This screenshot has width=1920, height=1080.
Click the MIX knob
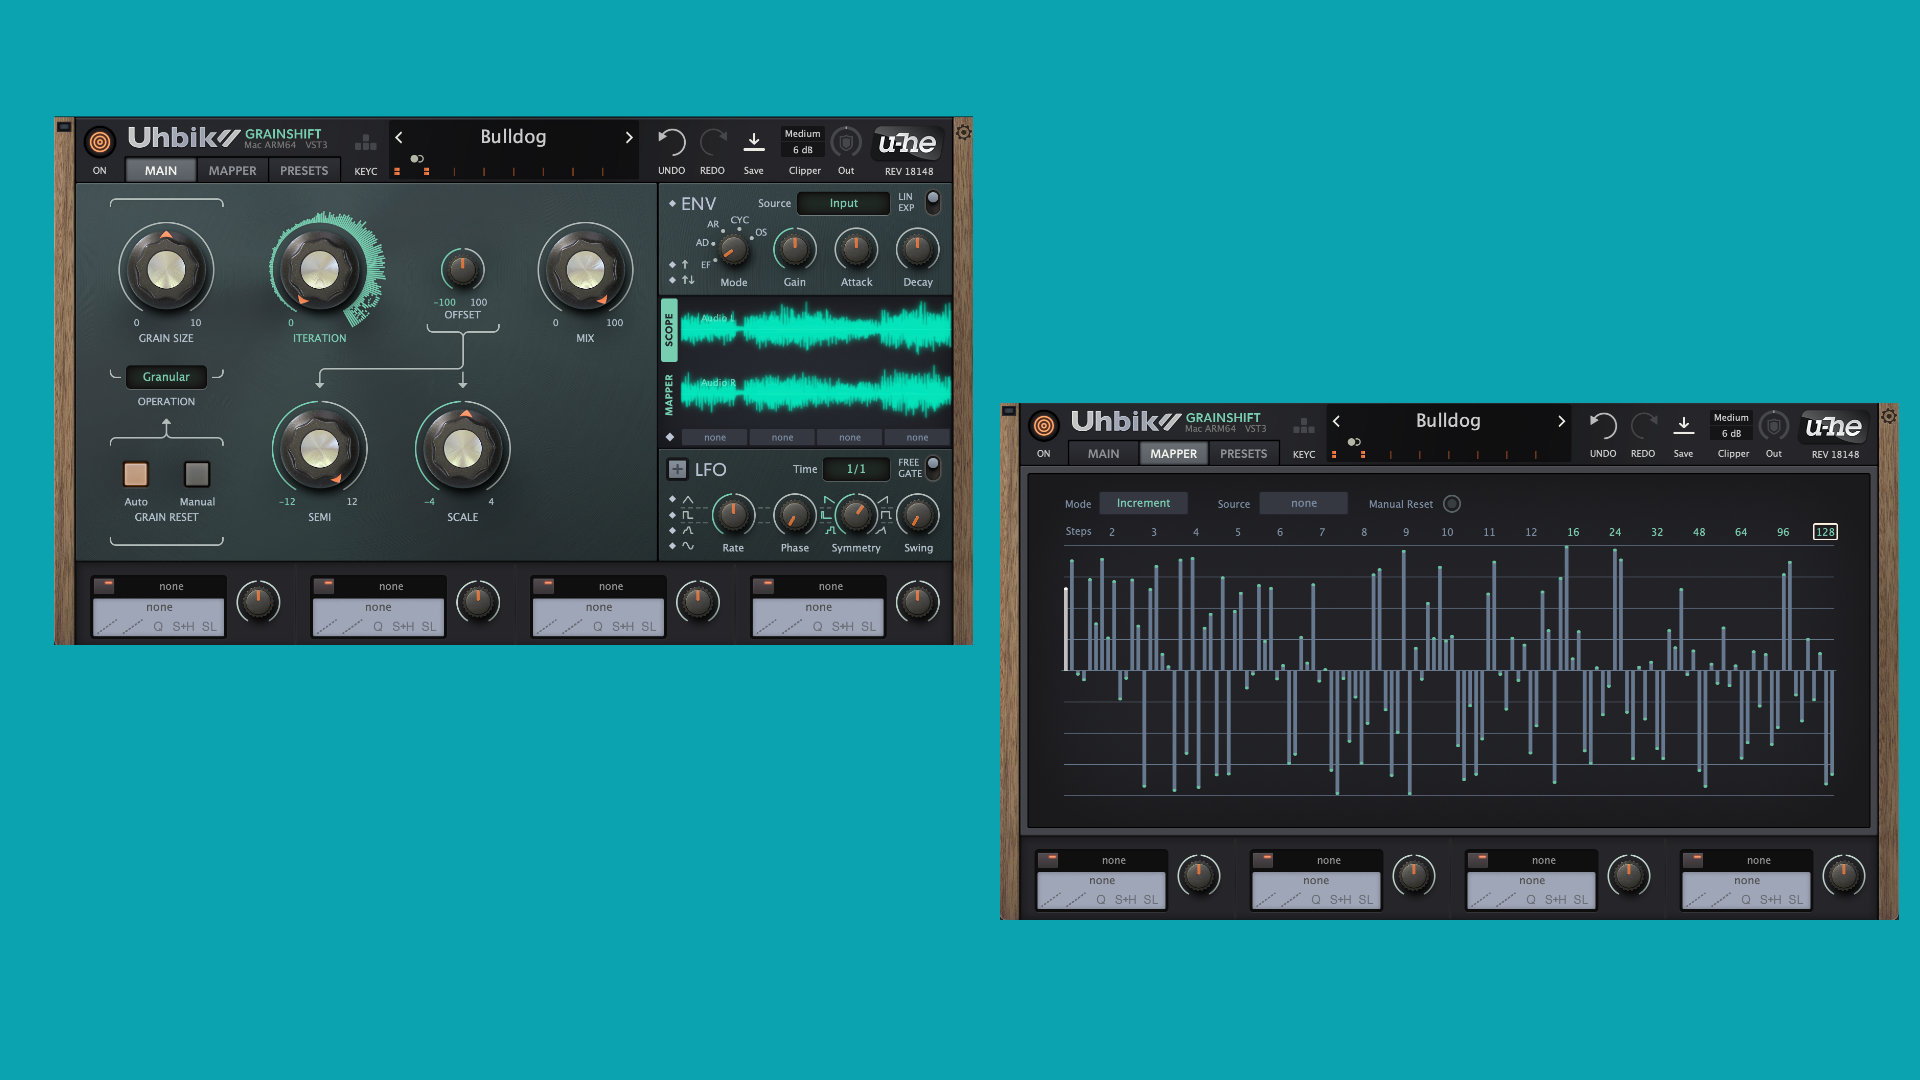pos(585,270)
